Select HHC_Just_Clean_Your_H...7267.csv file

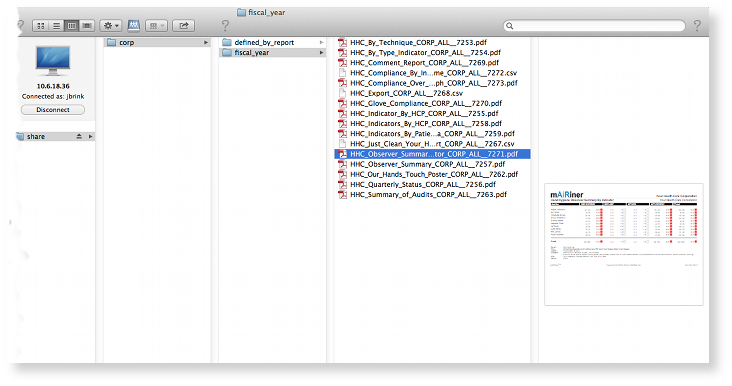pyautogui.click(x=432, y=144)
